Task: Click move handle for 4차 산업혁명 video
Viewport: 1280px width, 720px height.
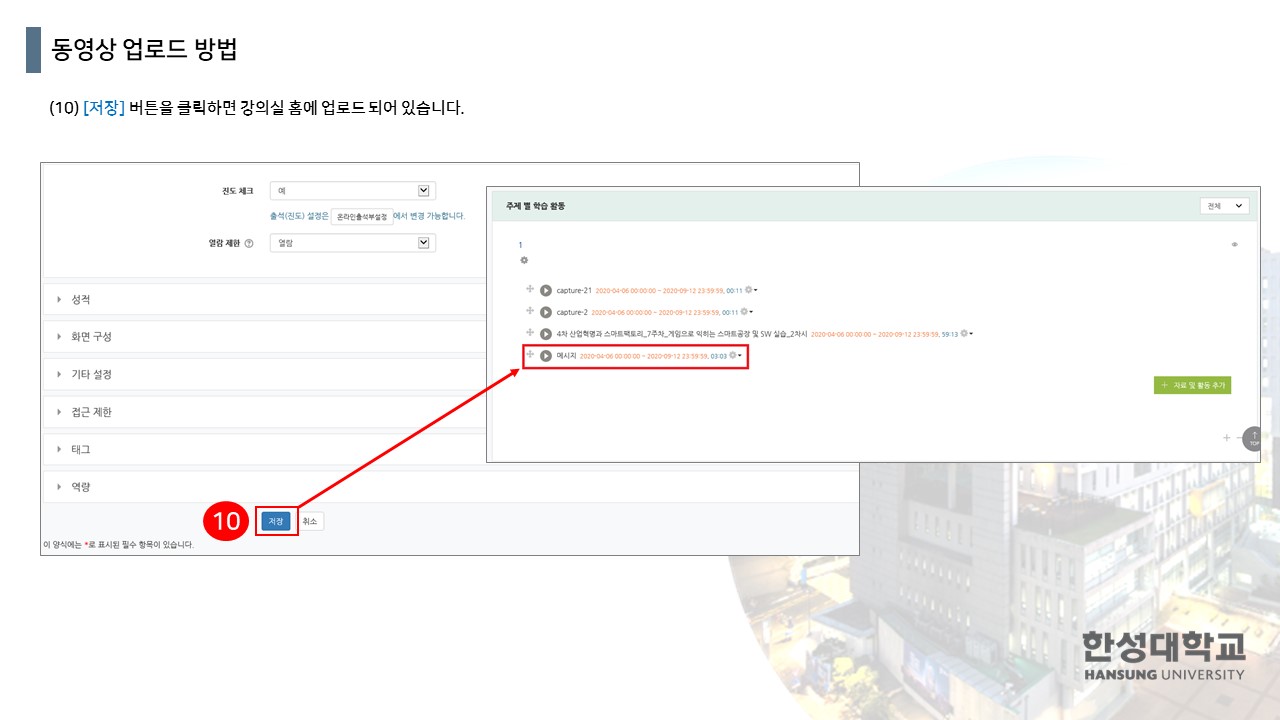Action: [x=530, y=333]
